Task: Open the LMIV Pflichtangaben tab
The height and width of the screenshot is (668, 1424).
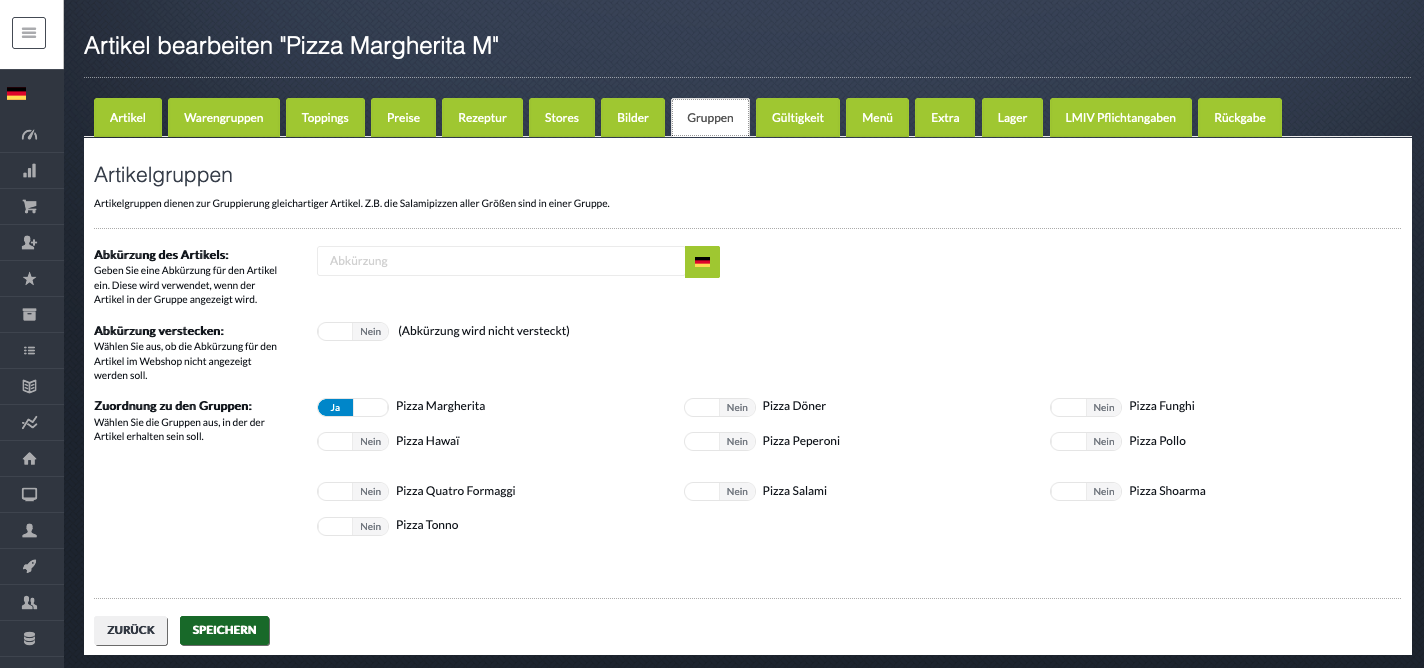Action: coord(1120,117)
